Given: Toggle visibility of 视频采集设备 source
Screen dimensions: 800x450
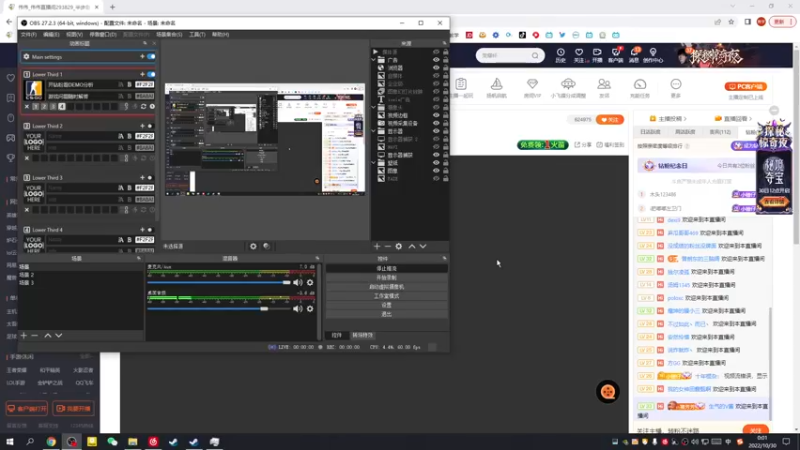Looking at the screenshot, I should coord(436,123).
